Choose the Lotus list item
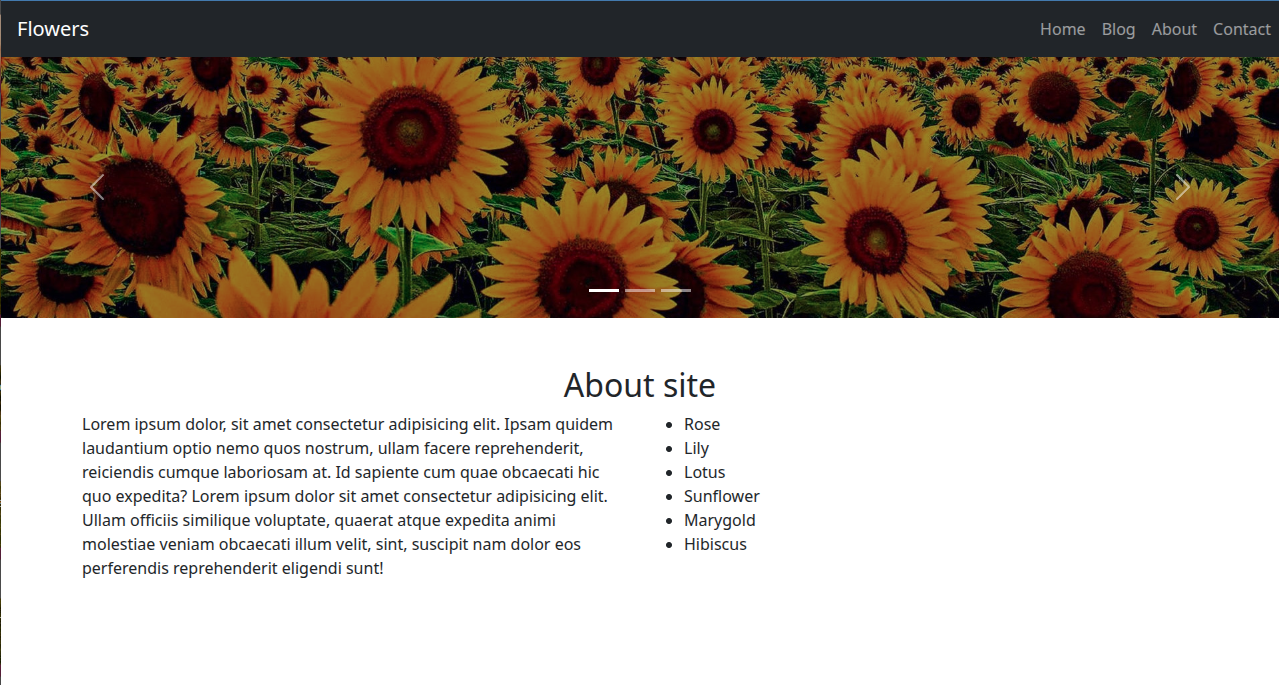 point(704,472)
